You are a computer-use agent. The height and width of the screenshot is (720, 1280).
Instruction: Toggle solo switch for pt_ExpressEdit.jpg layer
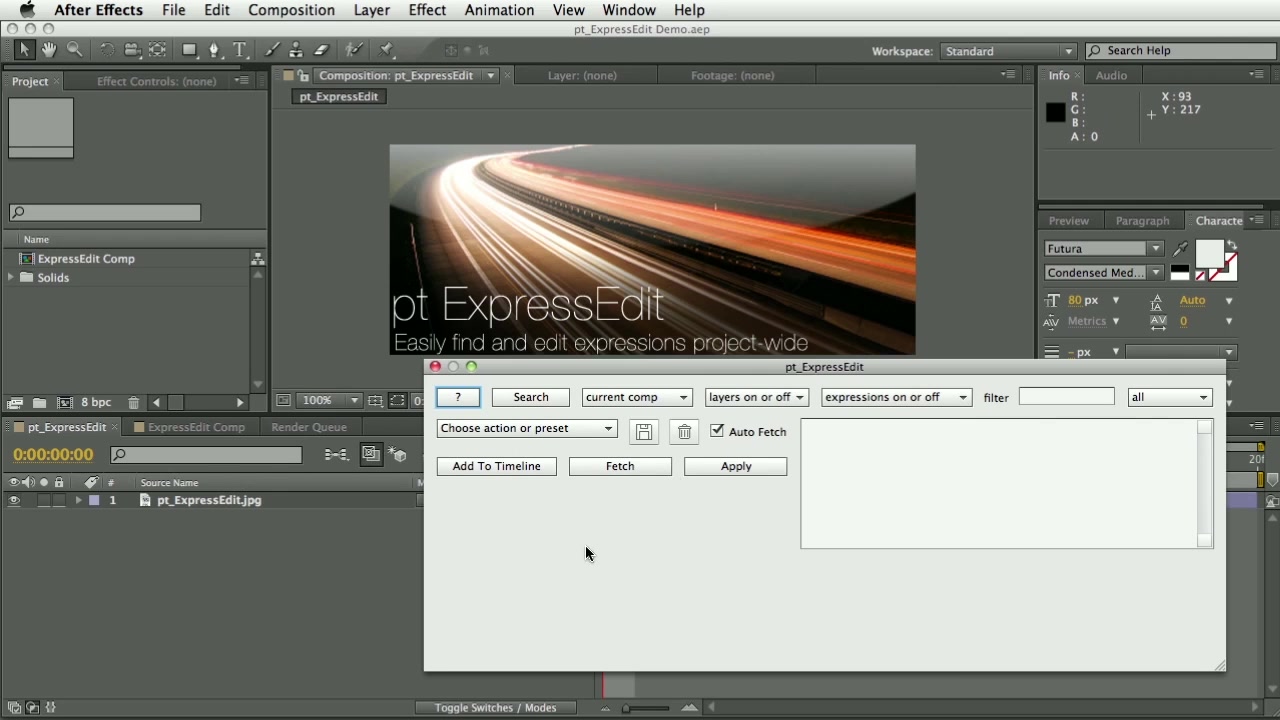click(x=43, y=500)
